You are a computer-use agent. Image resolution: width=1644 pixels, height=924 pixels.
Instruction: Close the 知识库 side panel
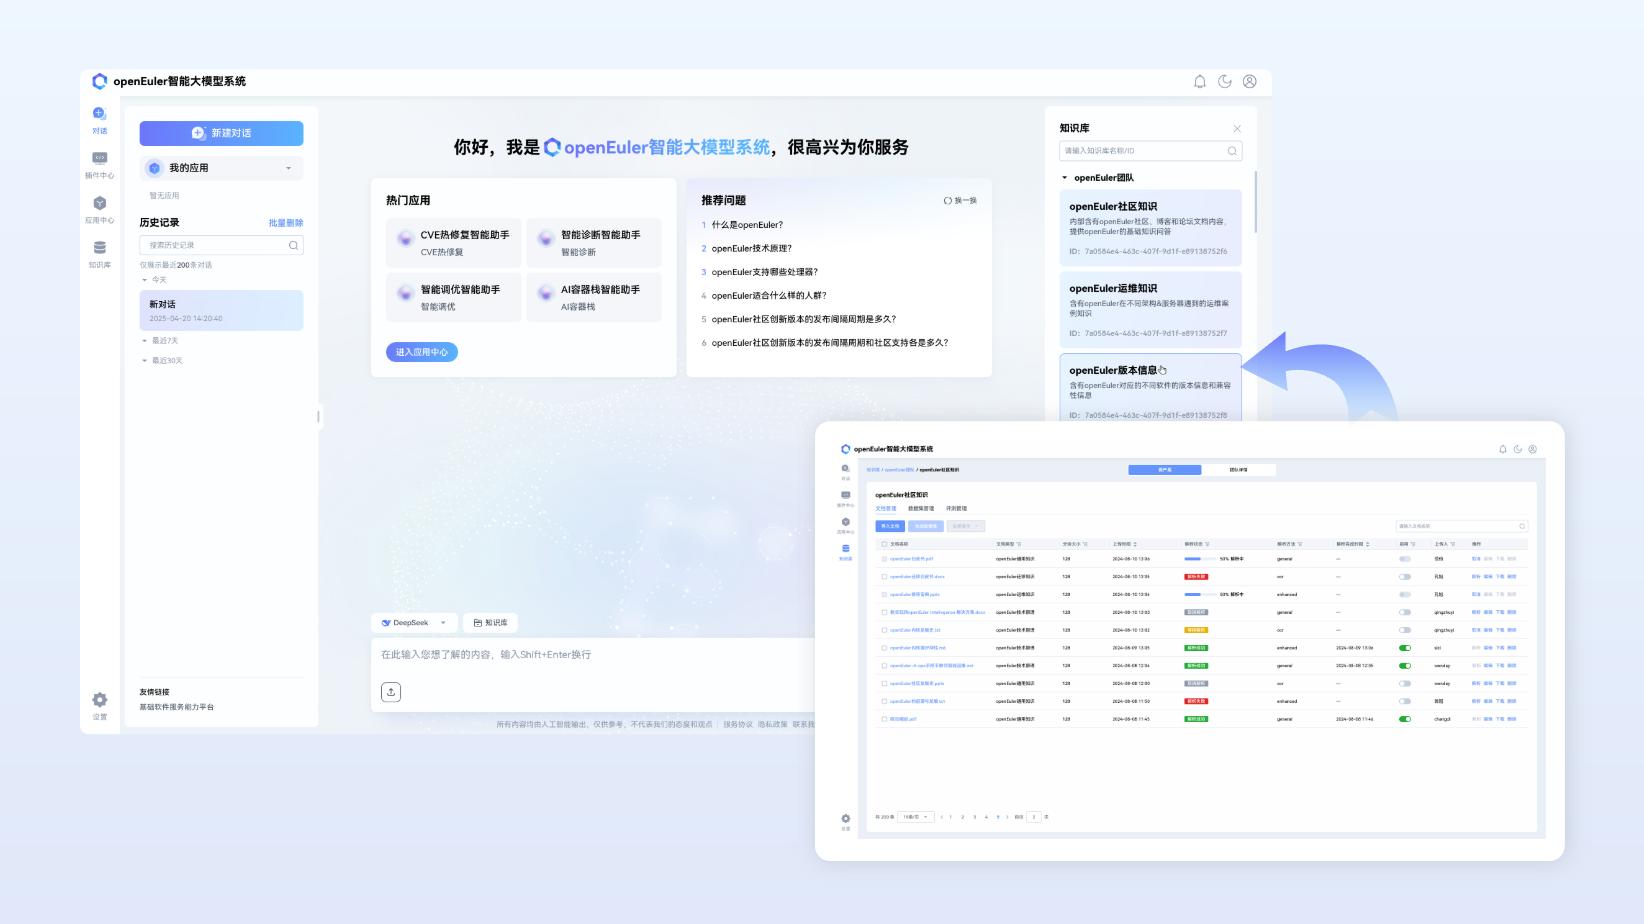(1237, 128)
